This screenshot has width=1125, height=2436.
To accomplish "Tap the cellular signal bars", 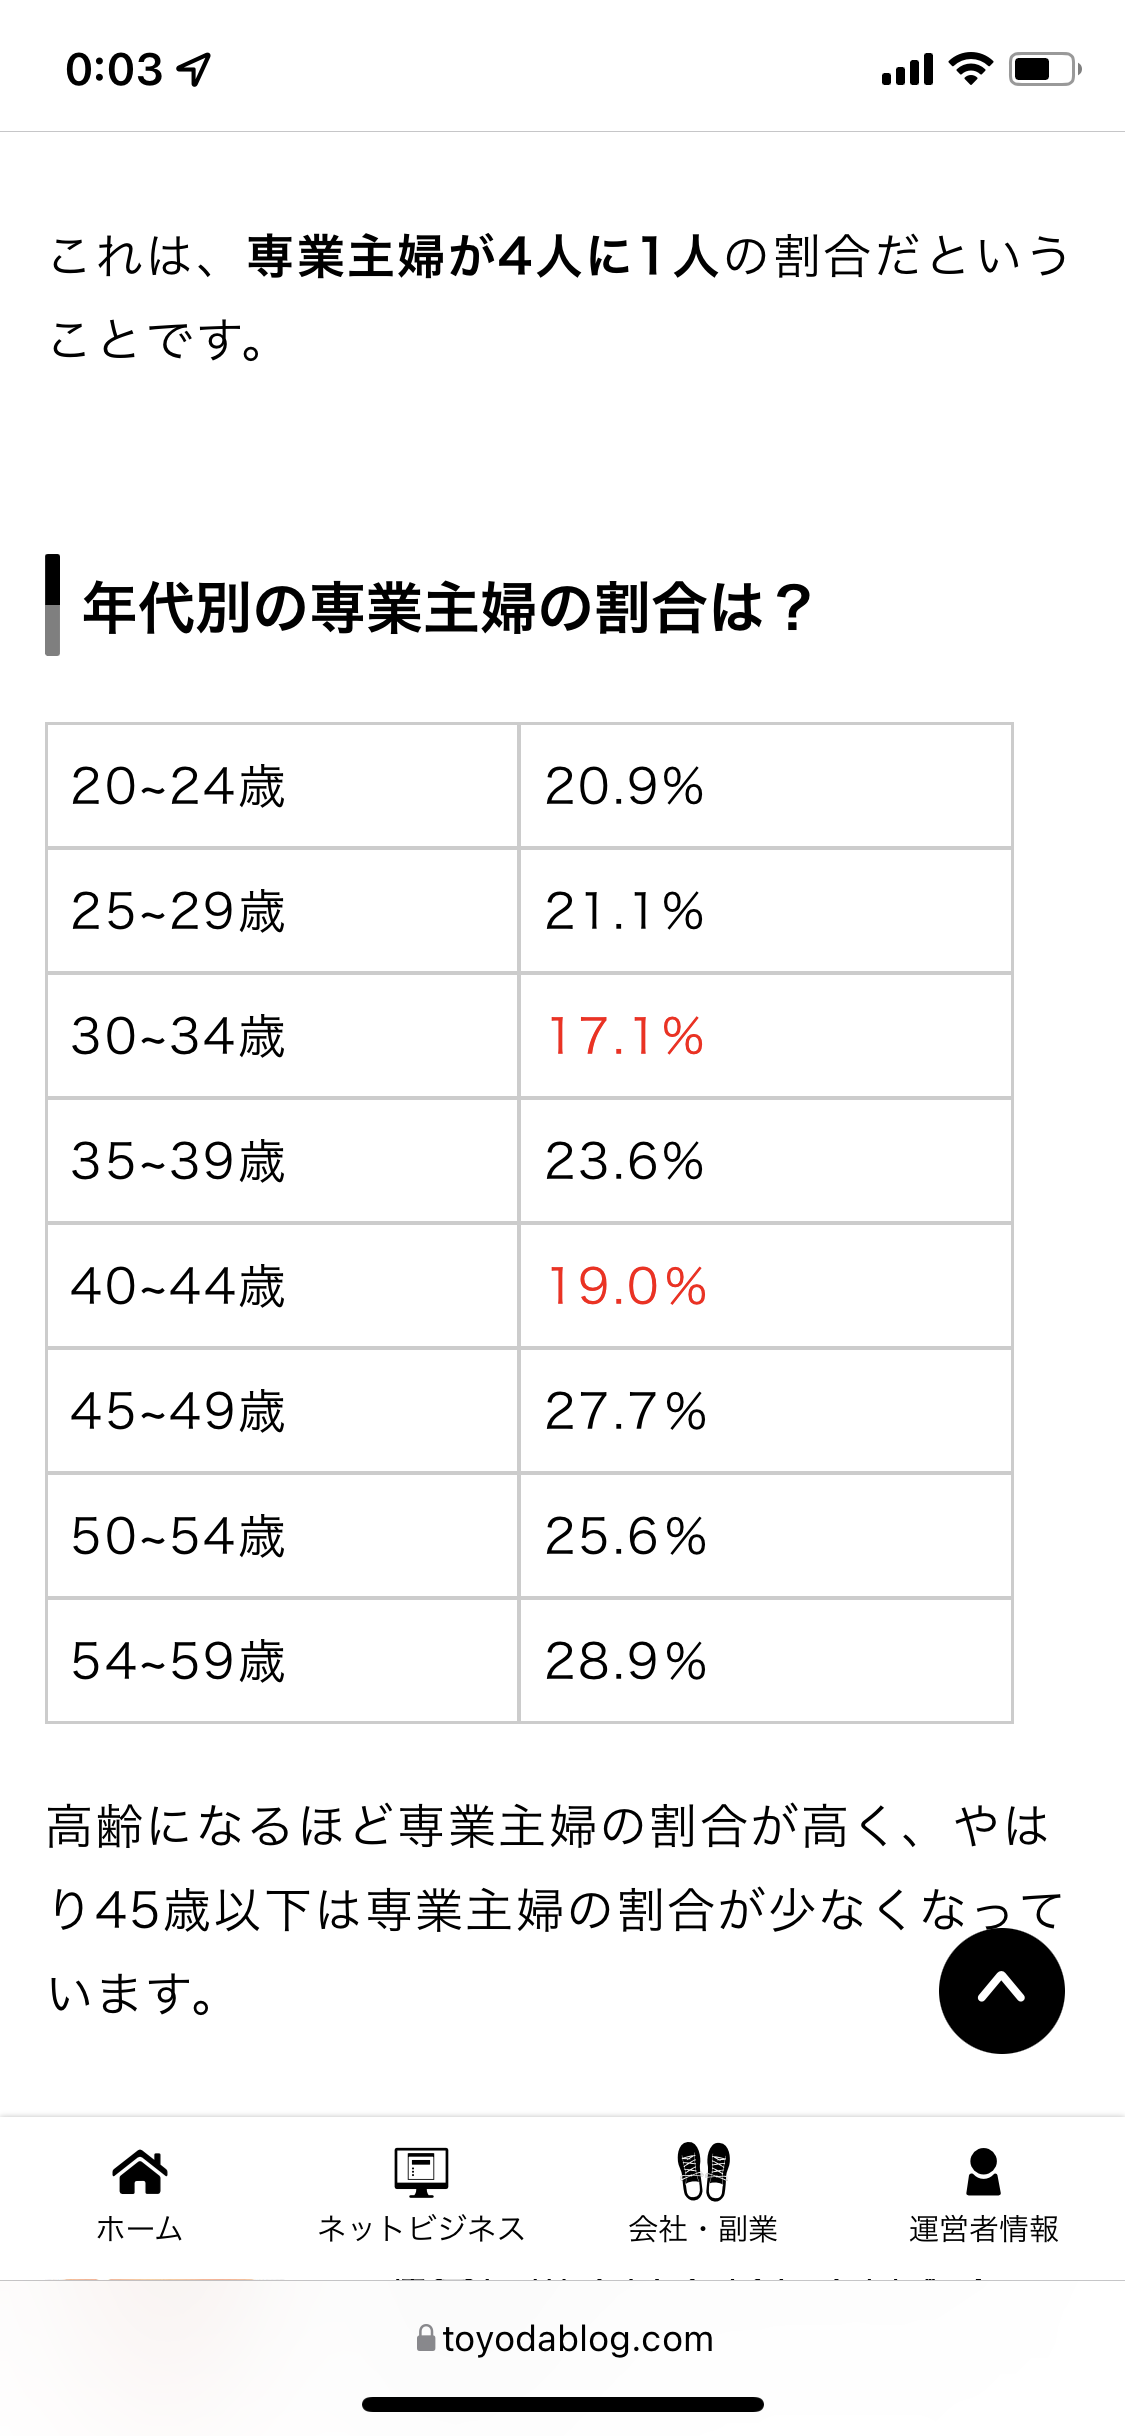I will pos(907,69).
